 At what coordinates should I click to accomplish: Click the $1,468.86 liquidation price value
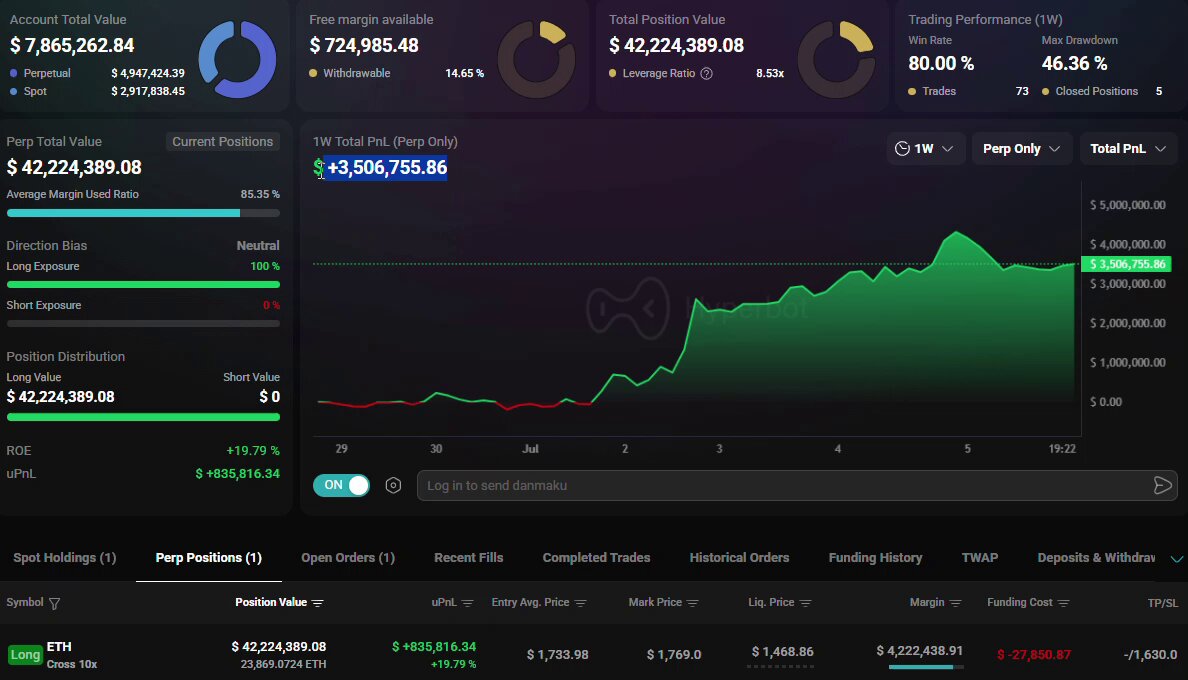(783, 651)
